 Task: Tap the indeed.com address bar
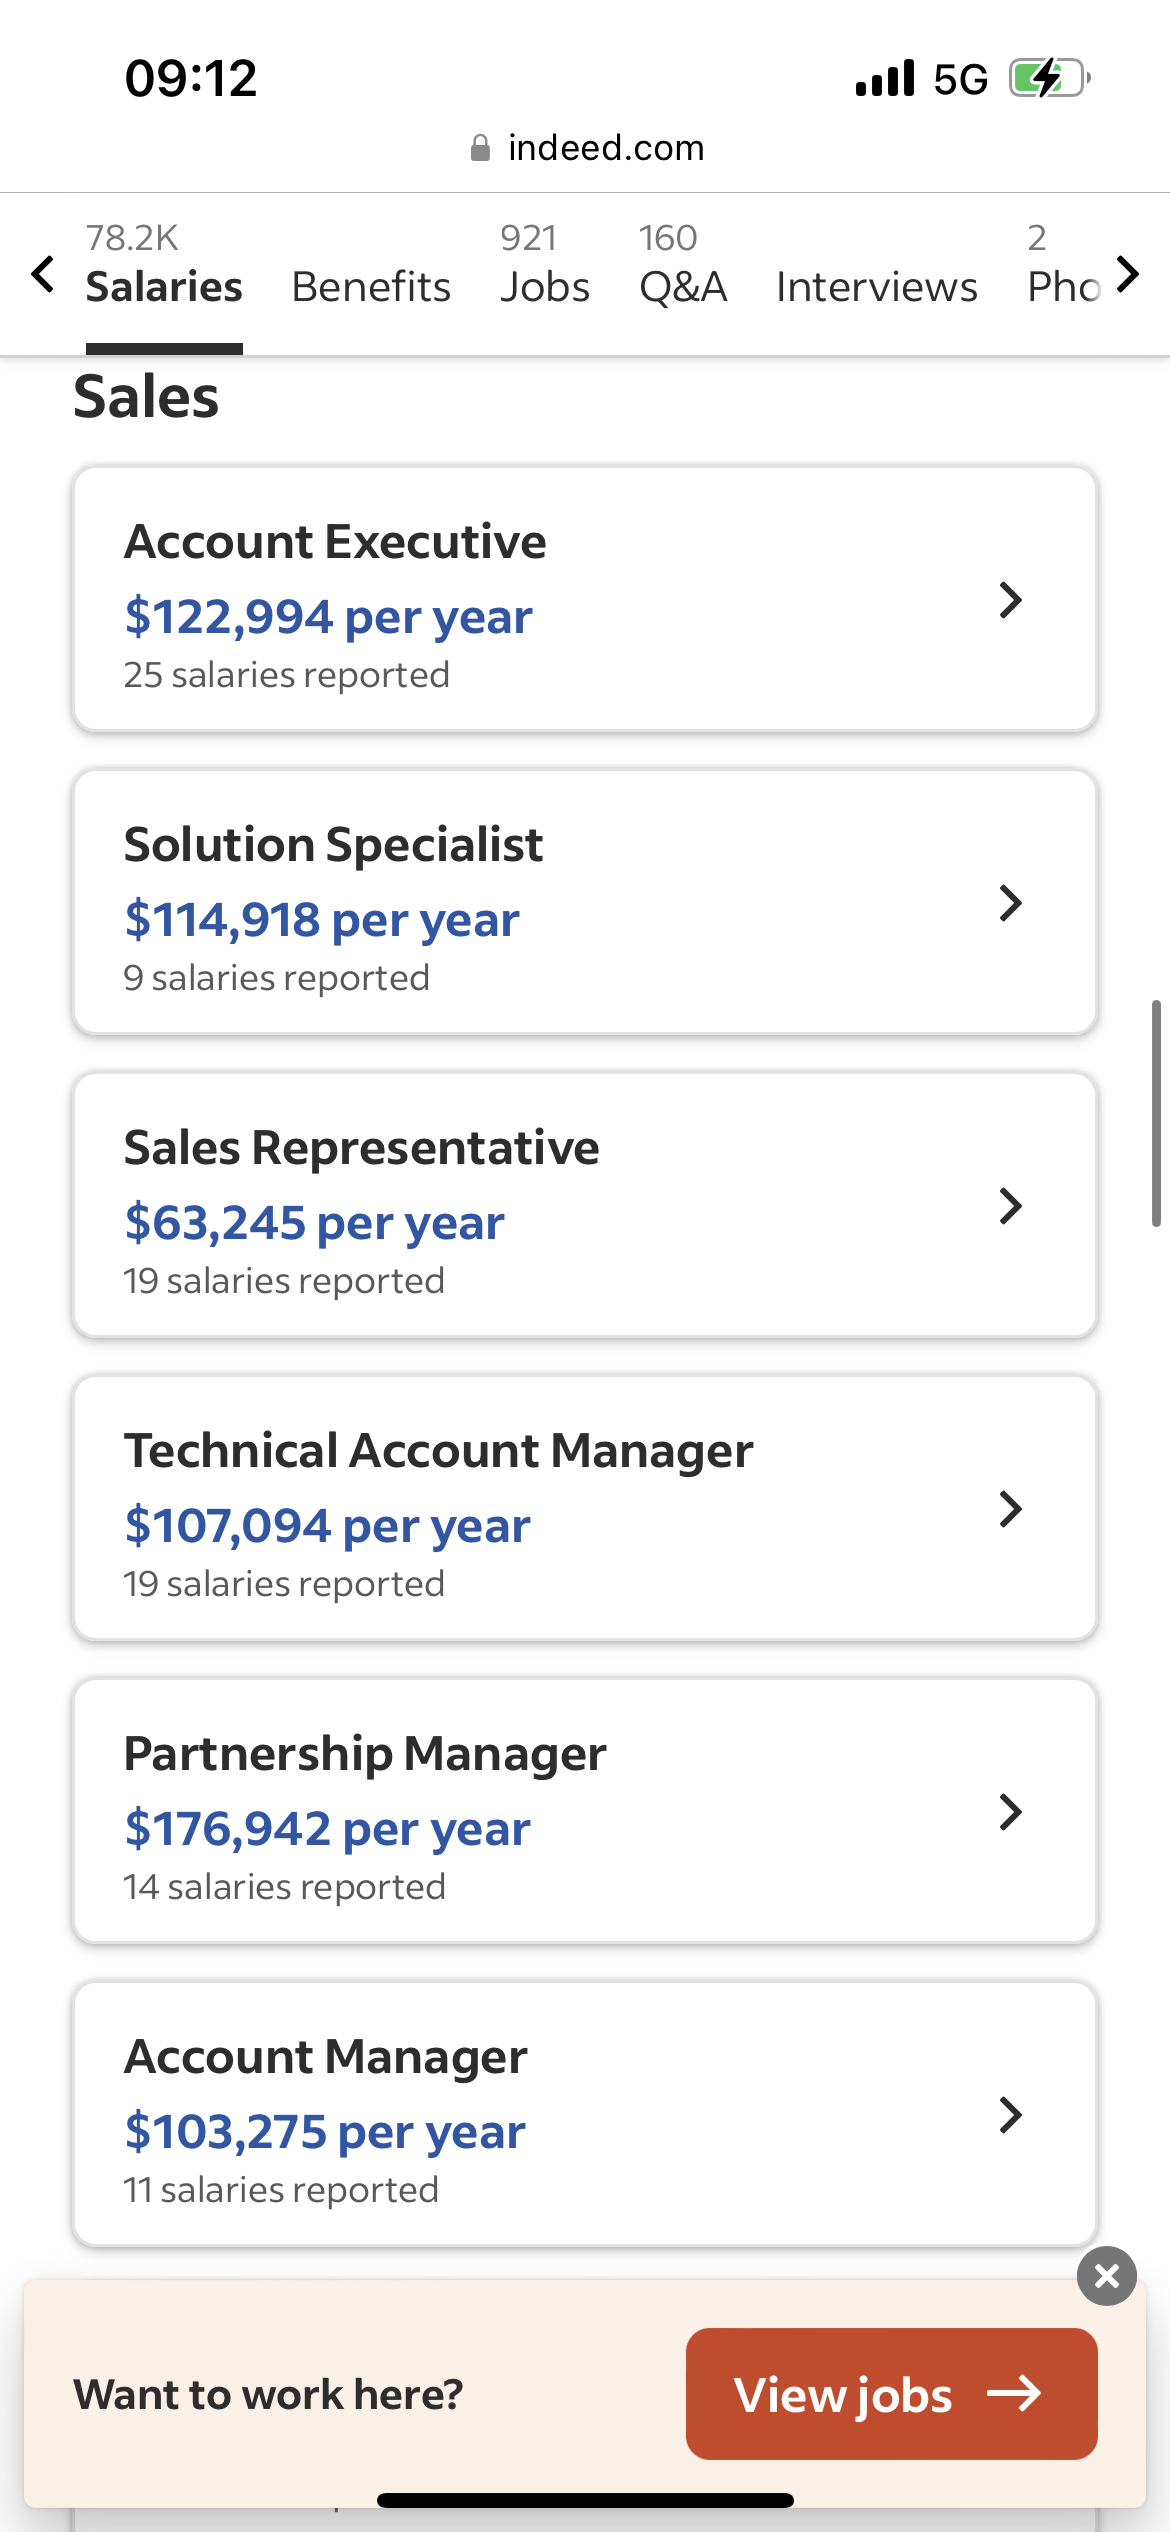586,148
